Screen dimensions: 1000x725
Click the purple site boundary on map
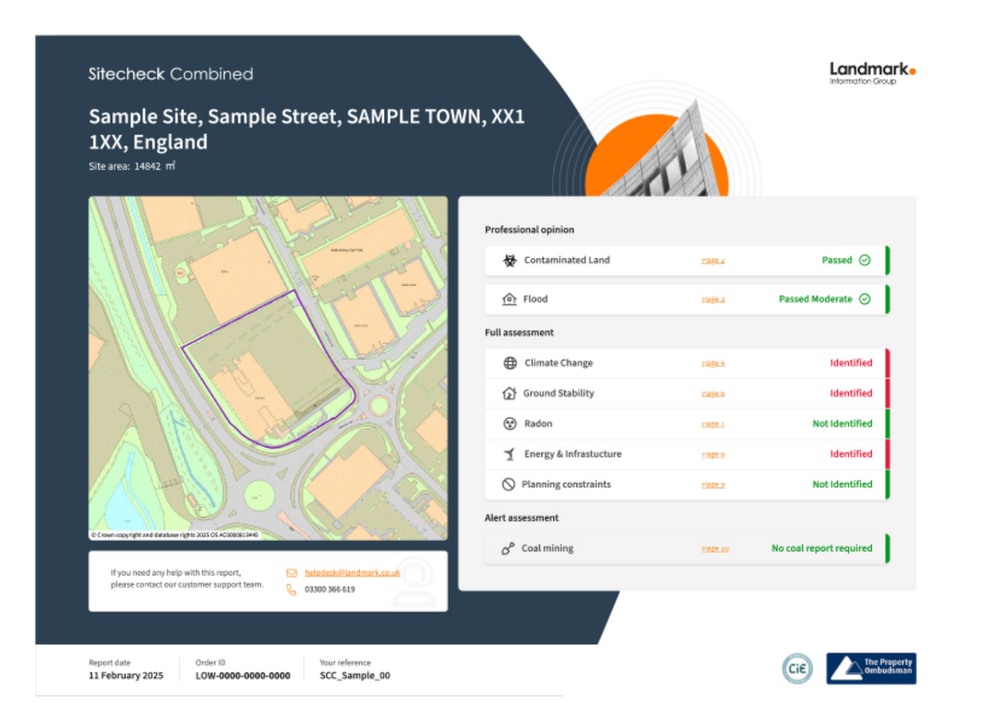(x=268, y=369)
